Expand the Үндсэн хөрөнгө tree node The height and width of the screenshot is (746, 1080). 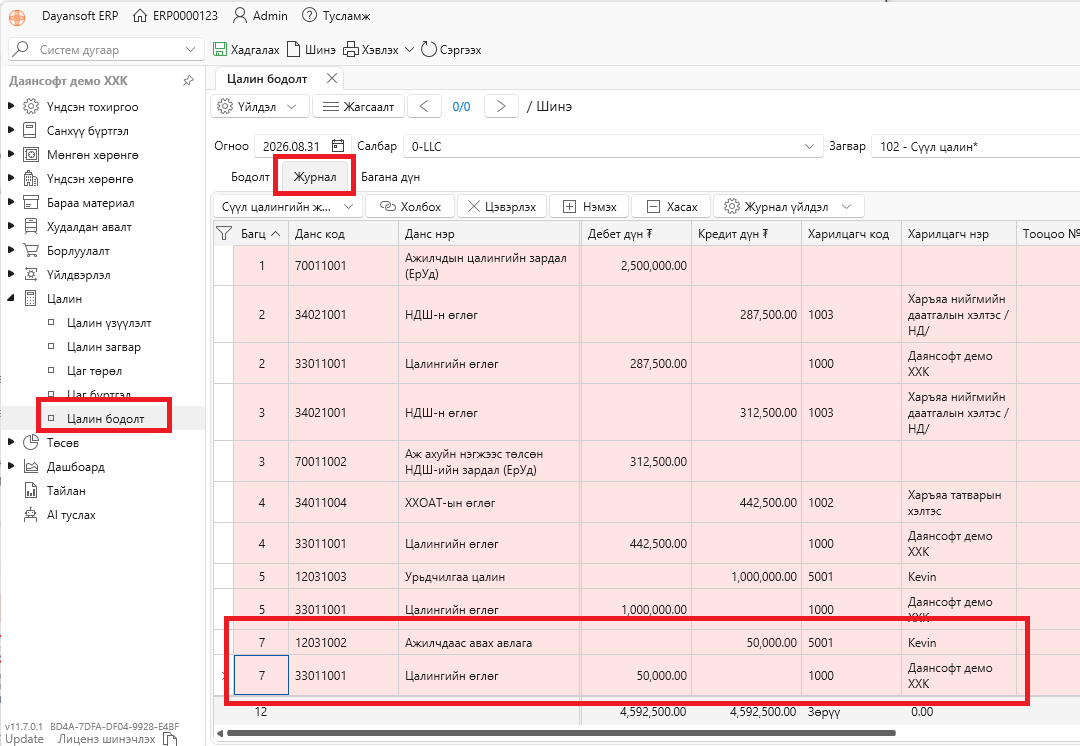click(x=11, y=178)
